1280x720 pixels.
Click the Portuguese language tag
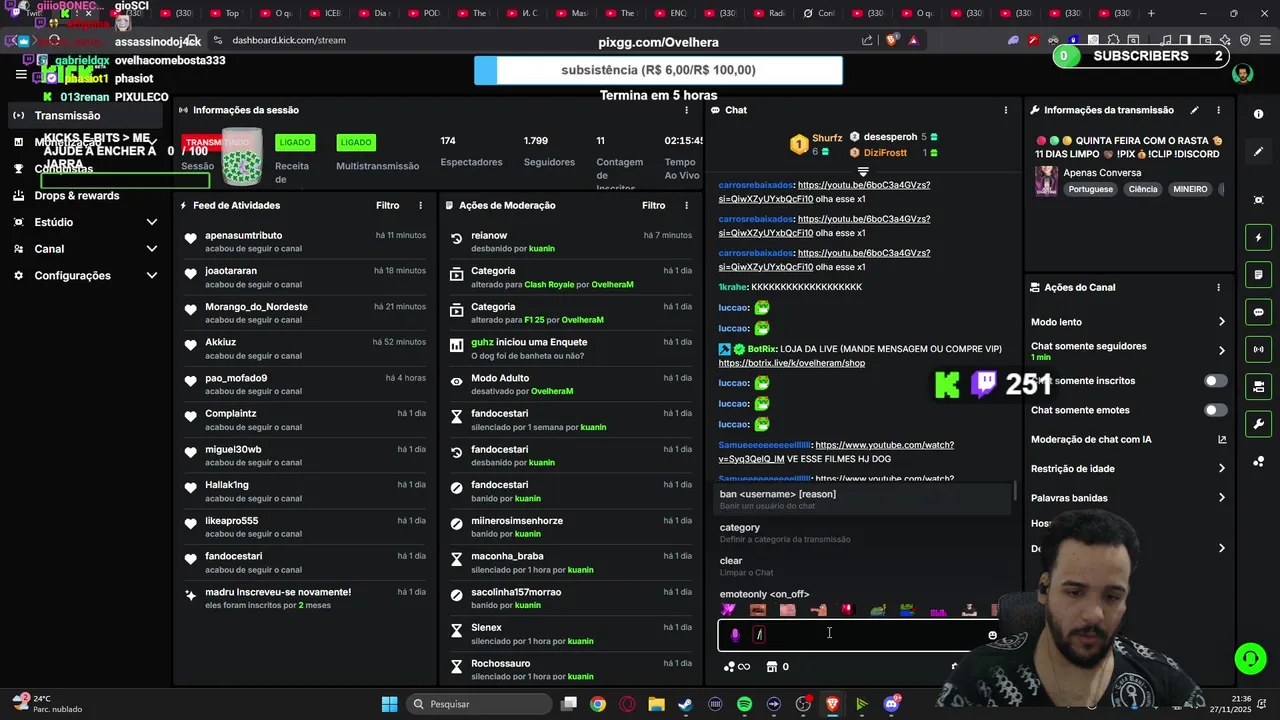(x=1090, y=189)
